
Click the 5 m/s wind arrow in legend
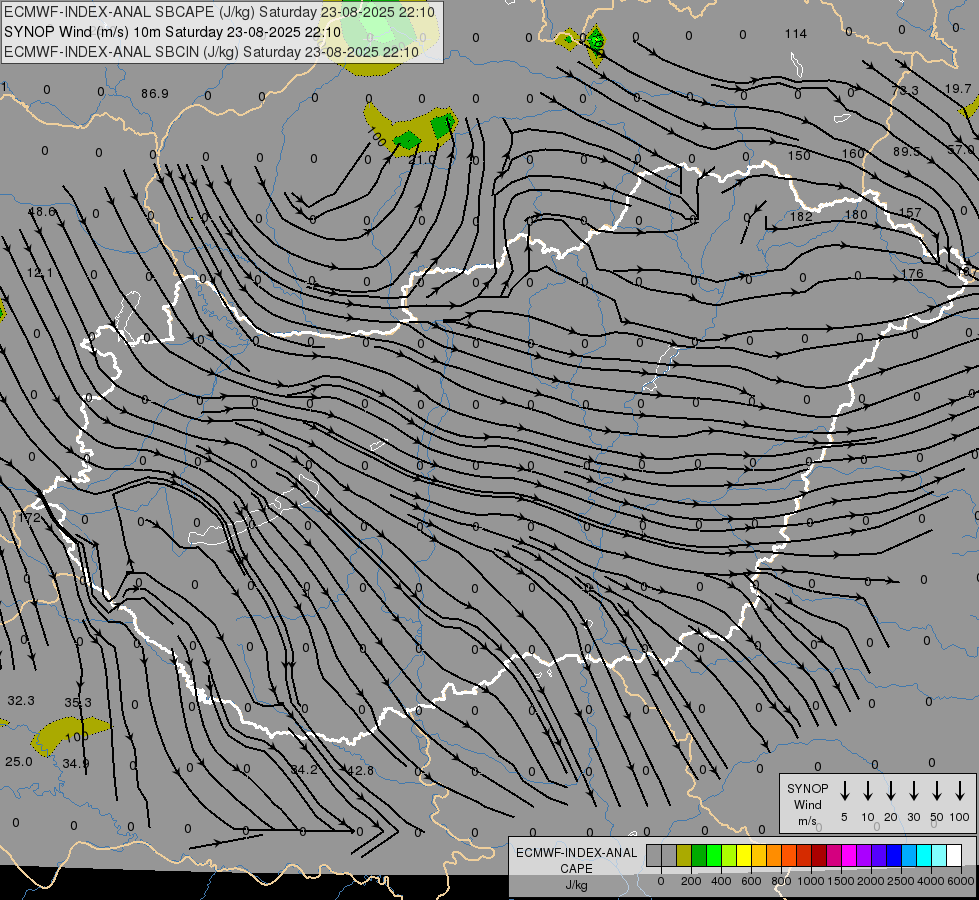844,791
